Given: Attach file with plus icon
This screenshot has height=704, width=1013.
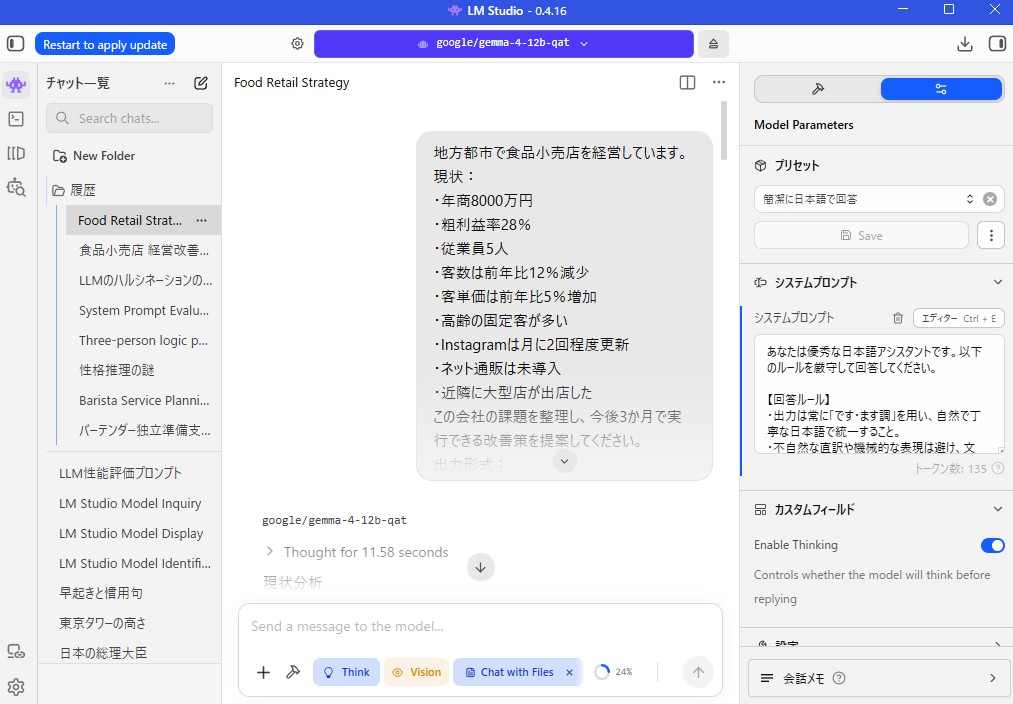Looking at the screenshot, I should pos(264,672).
